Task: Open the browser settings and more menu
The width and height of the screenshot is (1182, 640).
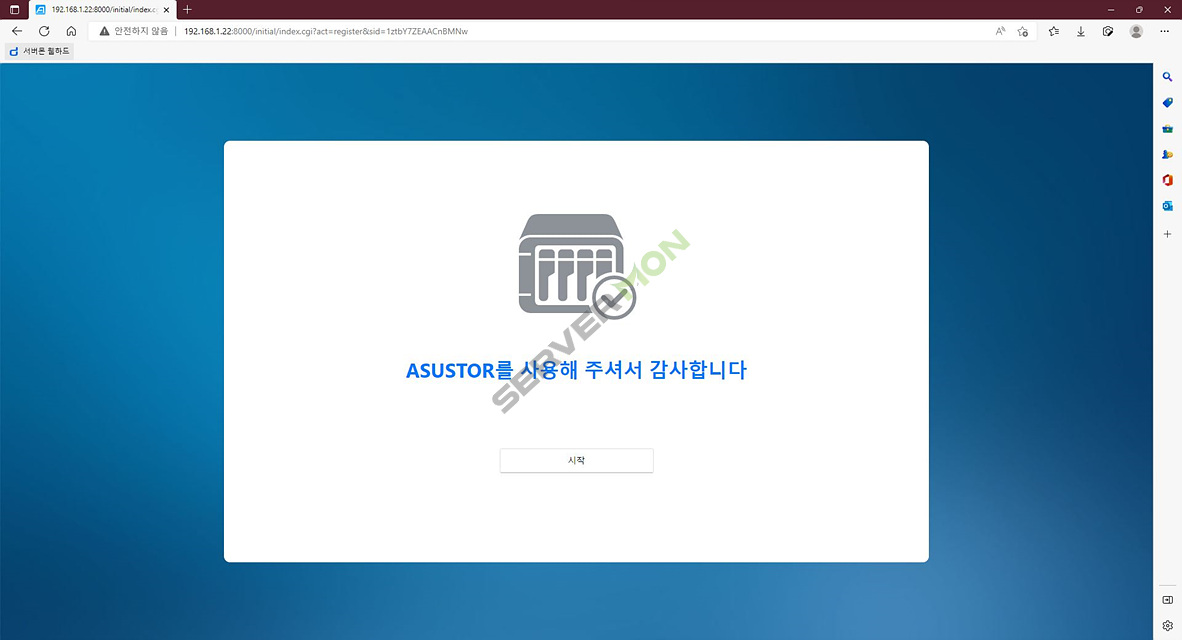Action: coord(1165,31)
